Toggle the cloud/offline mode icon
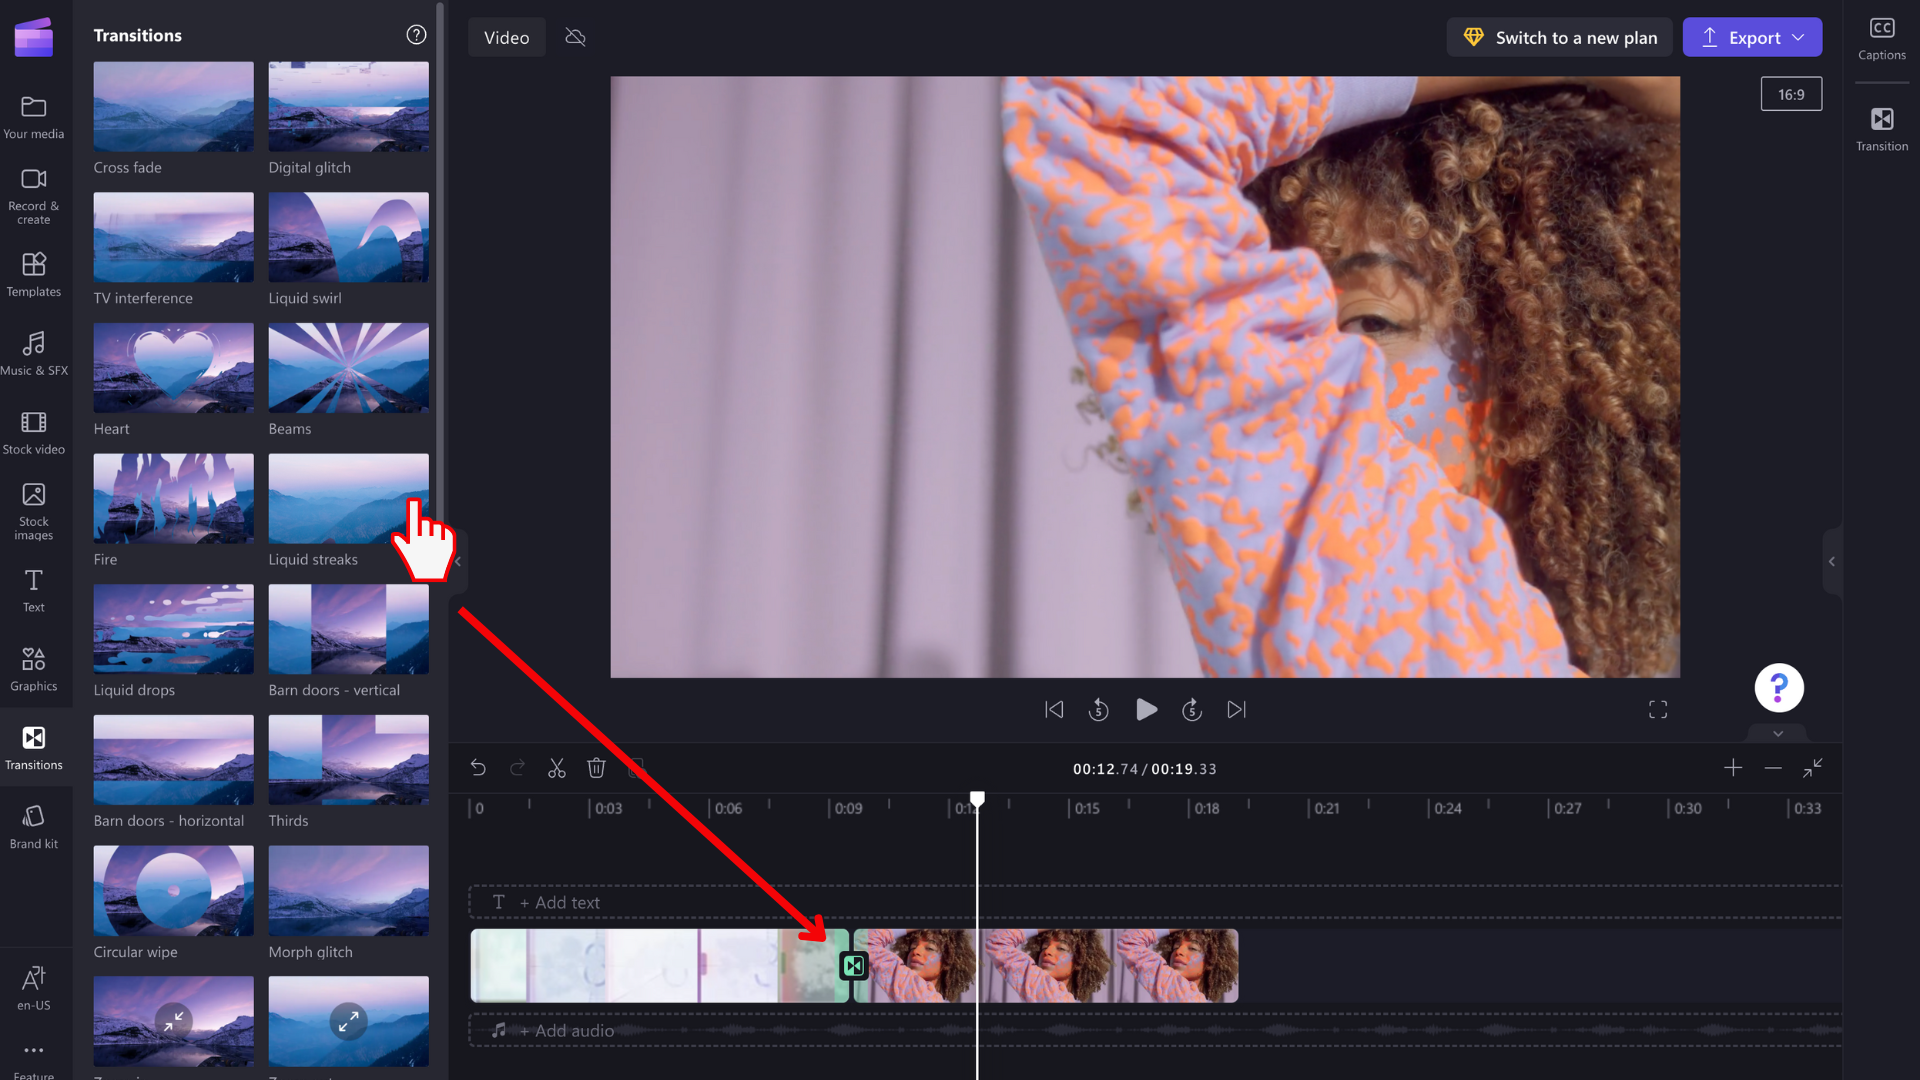Image resolution: width=1920 pixels, height=1080 pixels. tap(575, 37)
